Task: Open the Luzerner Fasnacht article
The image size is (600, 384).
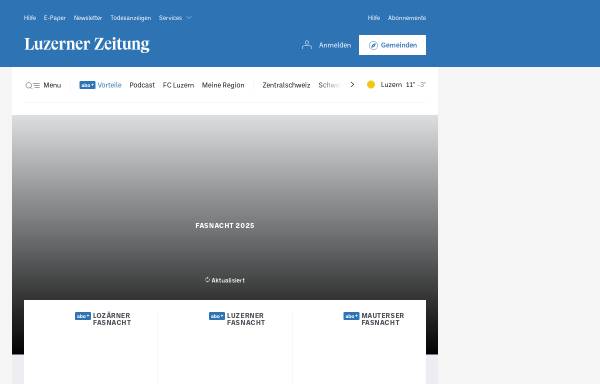Action: pos(246,319)
